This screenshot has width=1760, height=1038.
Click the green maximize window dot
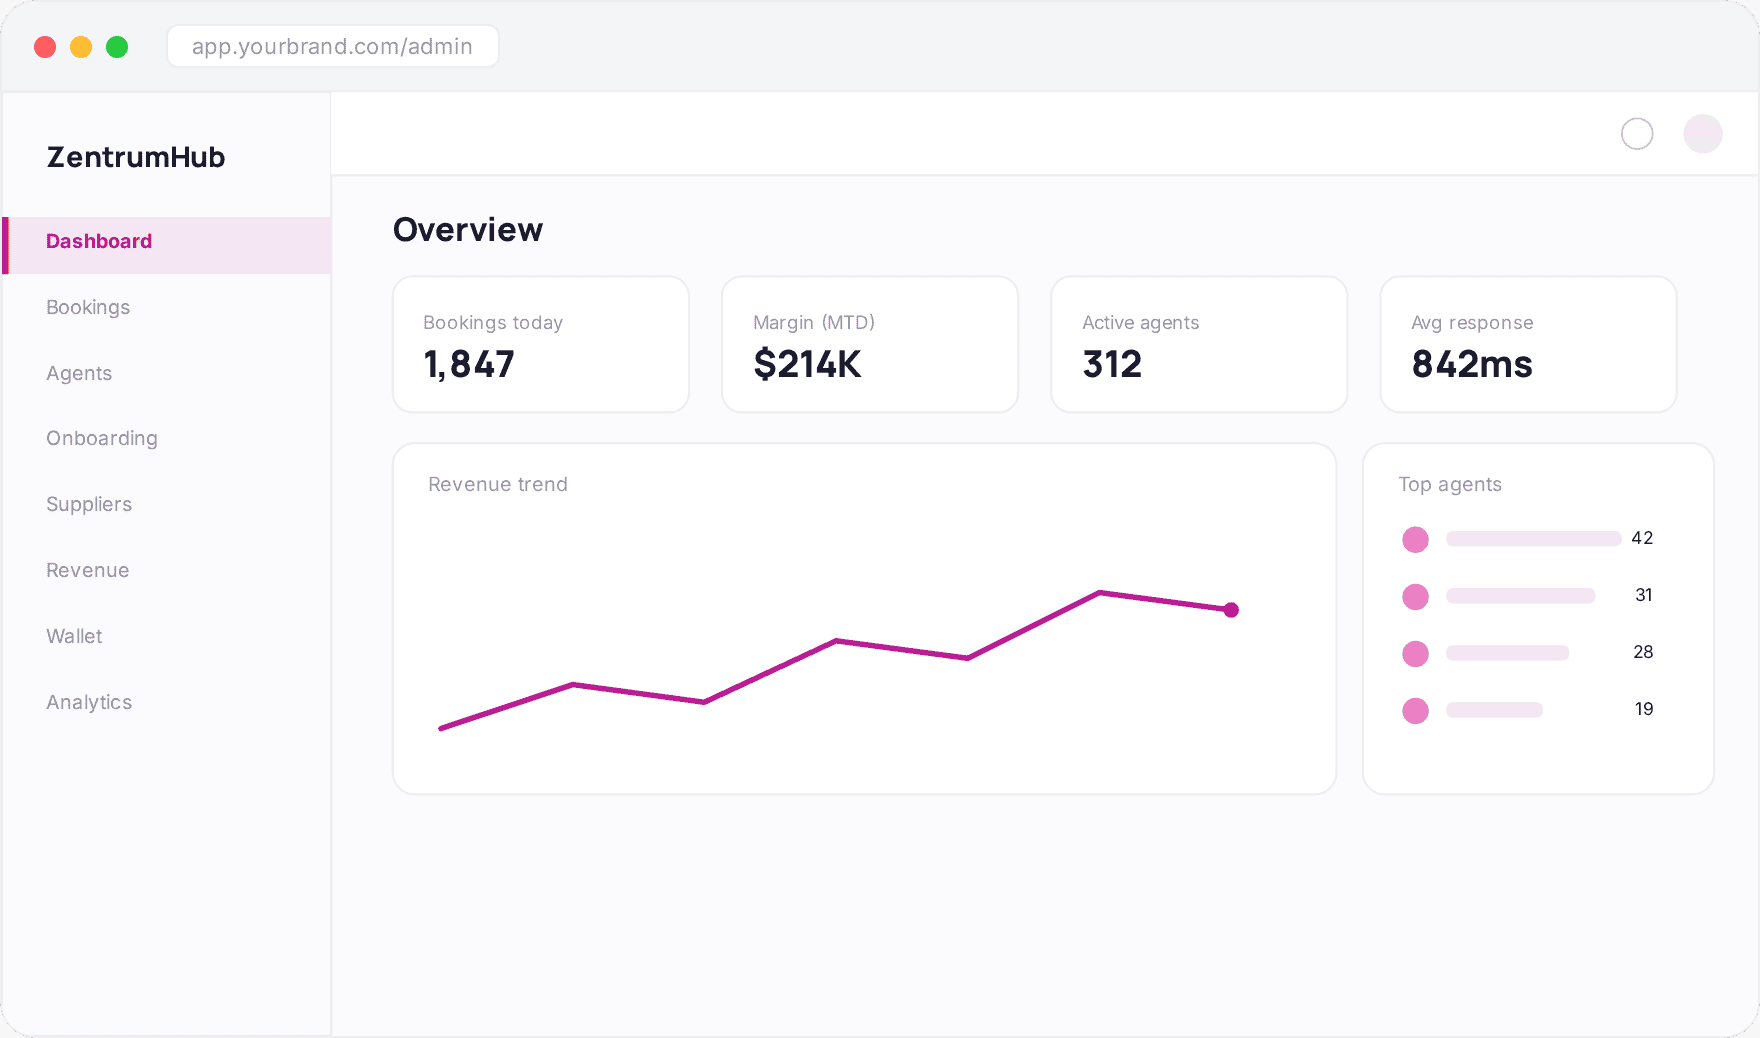[117, 47]
